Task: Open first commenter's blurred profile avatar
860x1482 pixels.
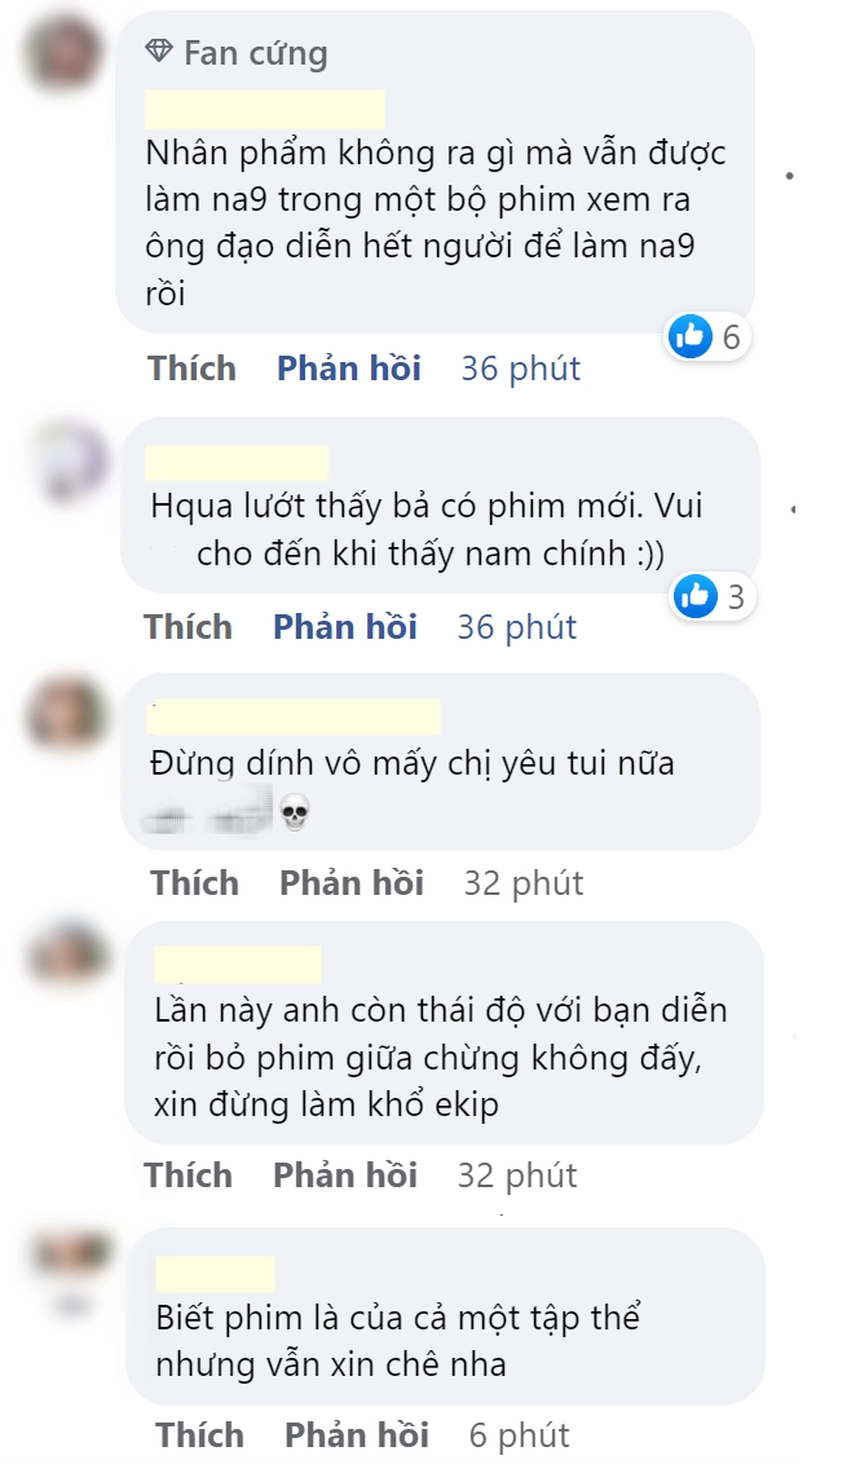Action: point(64,51)
